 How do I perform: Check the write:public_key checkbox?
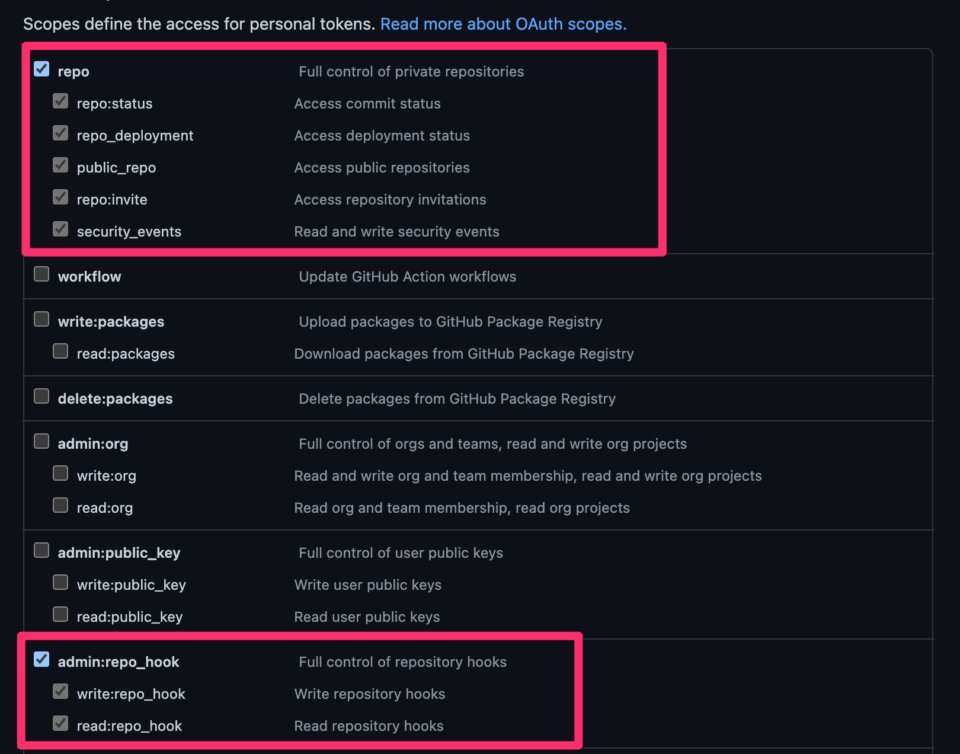61,582
